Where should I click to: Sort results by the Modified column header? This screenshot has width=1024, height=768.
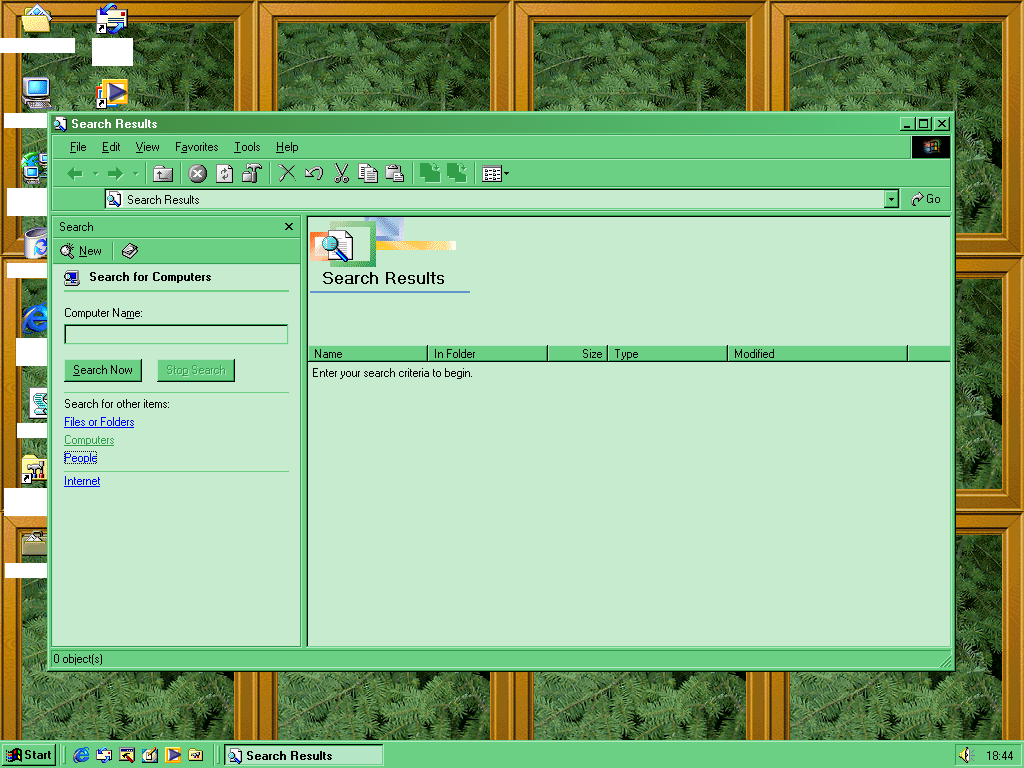[x=816, y=354]
